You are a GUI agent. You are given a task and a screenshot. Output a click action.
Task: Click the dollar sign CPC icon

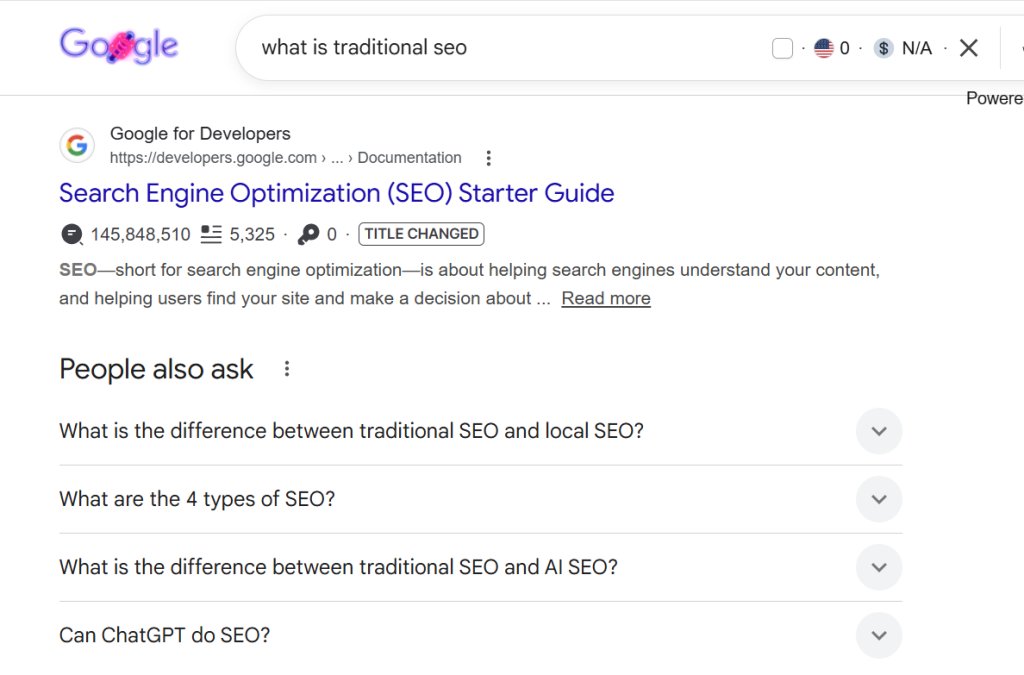(x=883, y=48)
